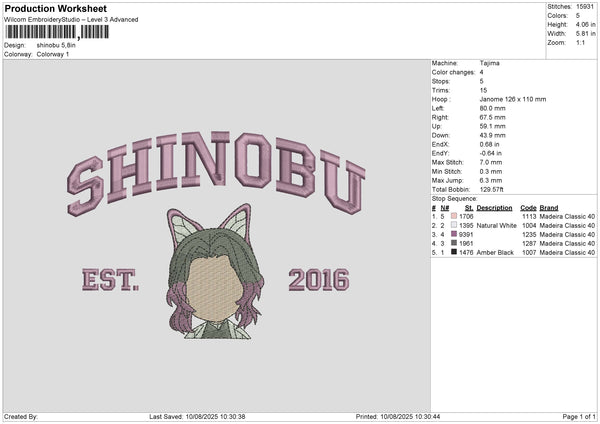600x424 pixels.
Task: Click the Stitches count 15931
Action: click(585, 7)
